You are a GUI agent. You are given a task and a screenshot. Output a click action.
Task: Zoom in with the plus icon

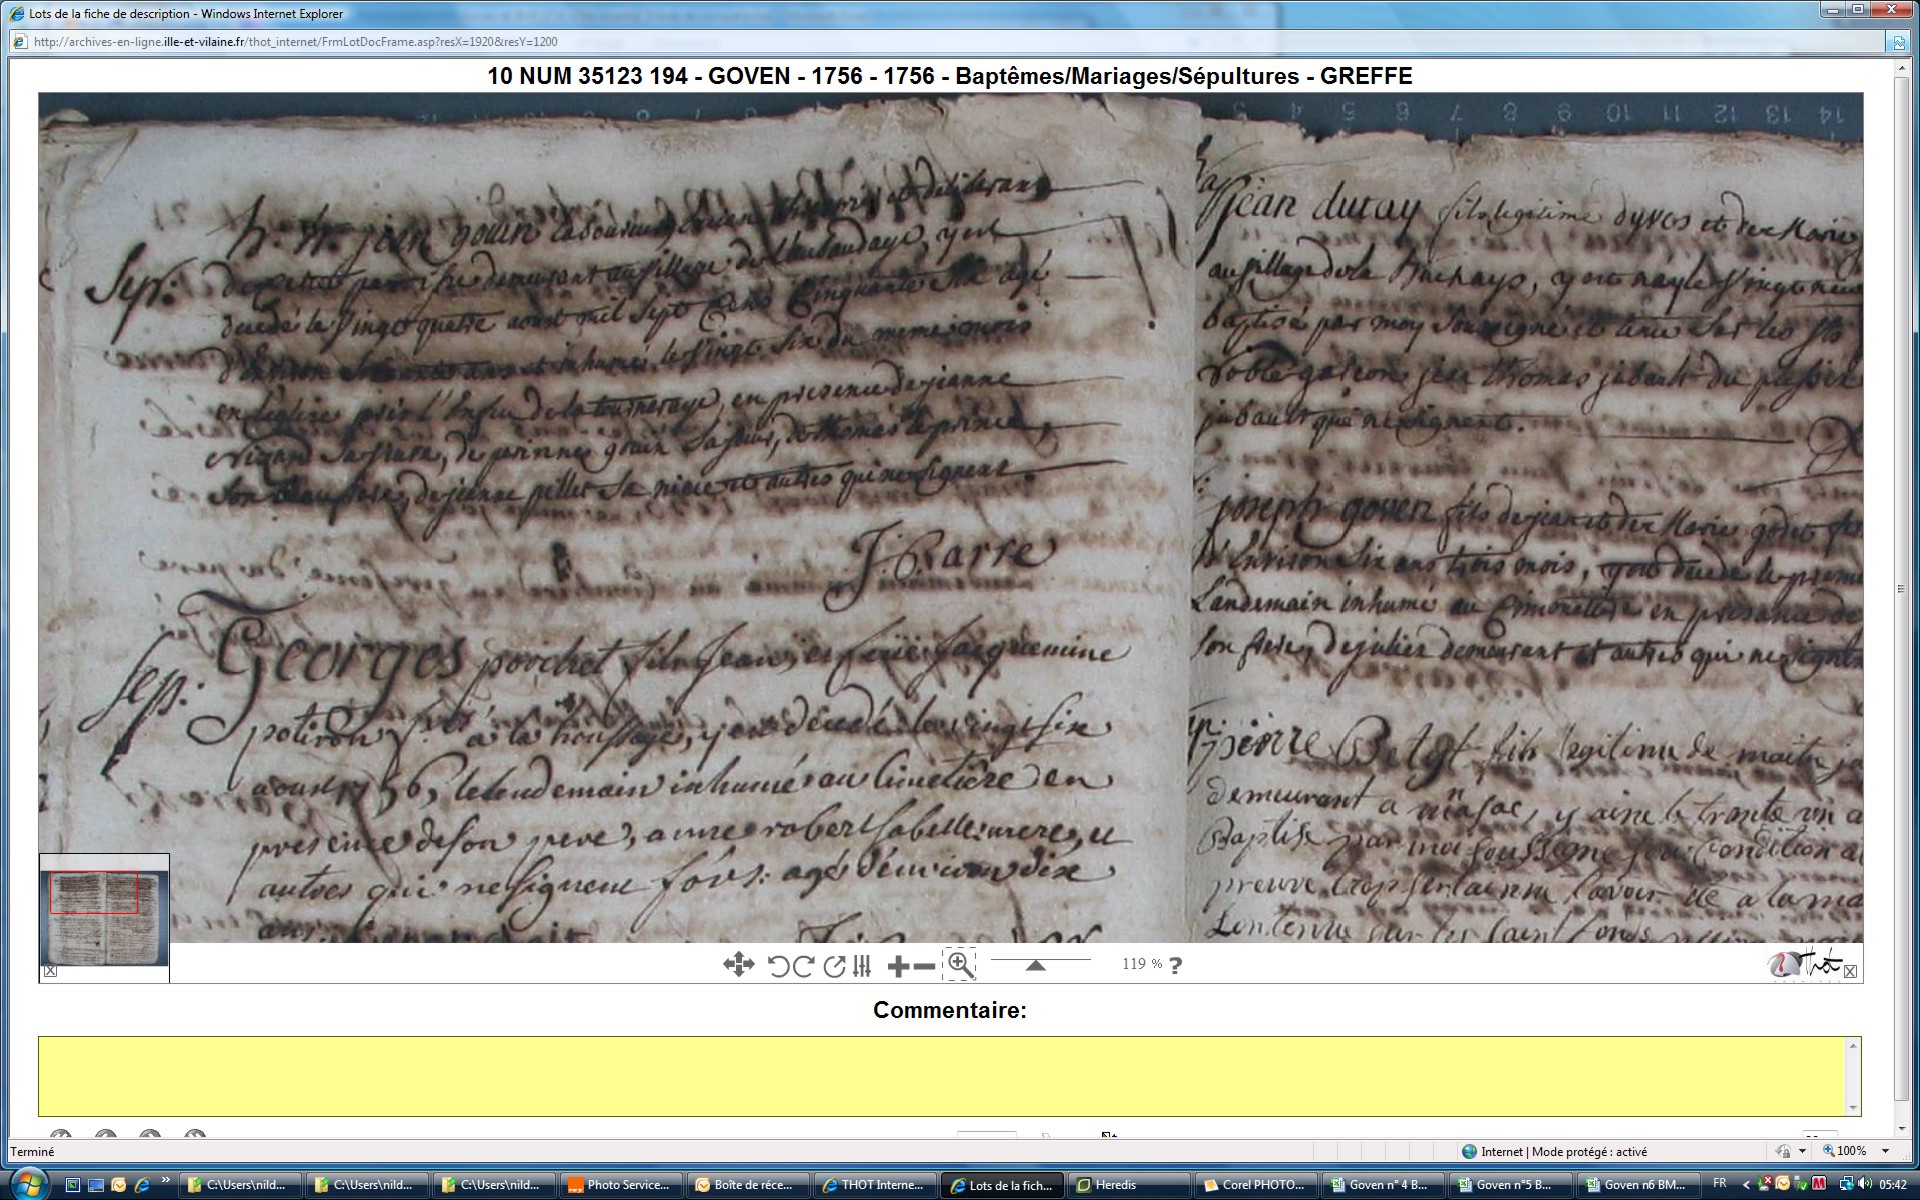tap(898, 966)
